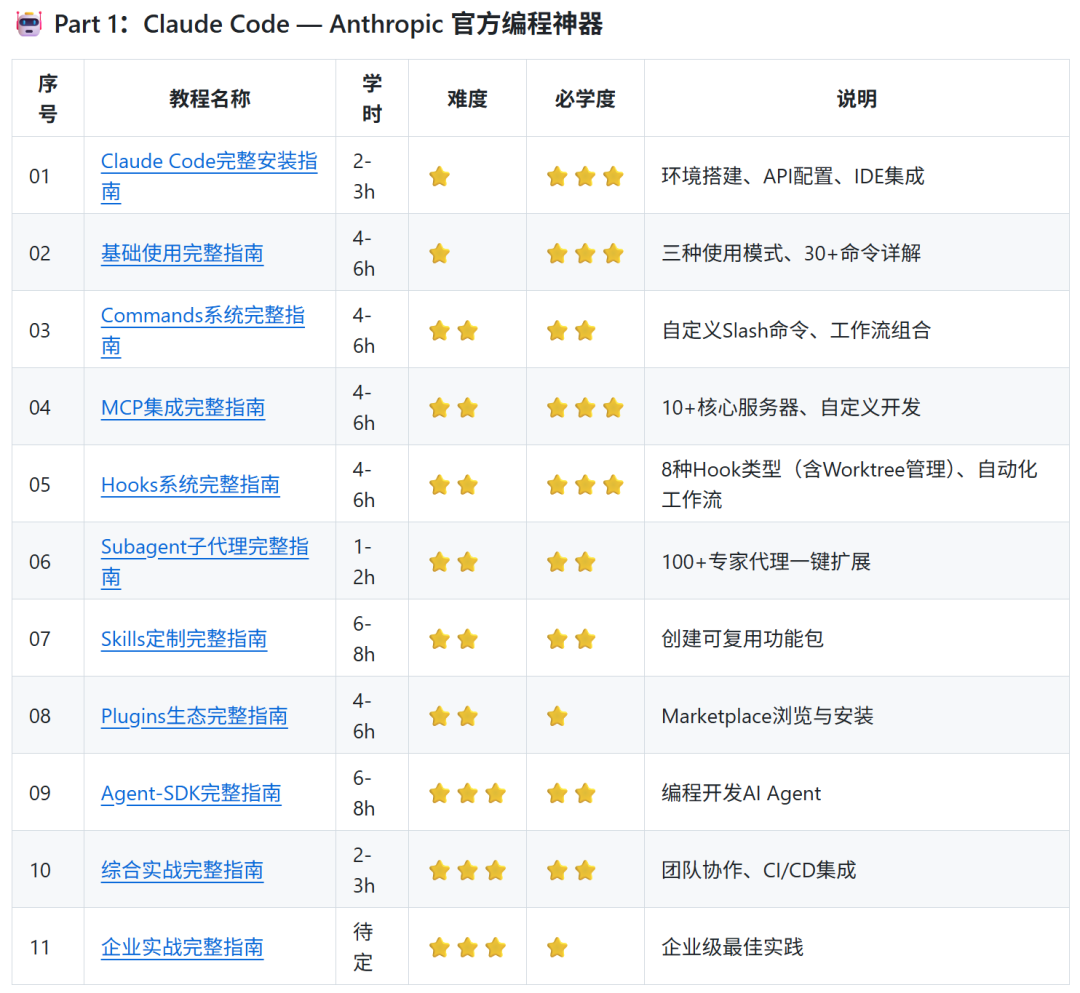Select the description 10+核心服务器、自定义开发

(x=791, y=408)
